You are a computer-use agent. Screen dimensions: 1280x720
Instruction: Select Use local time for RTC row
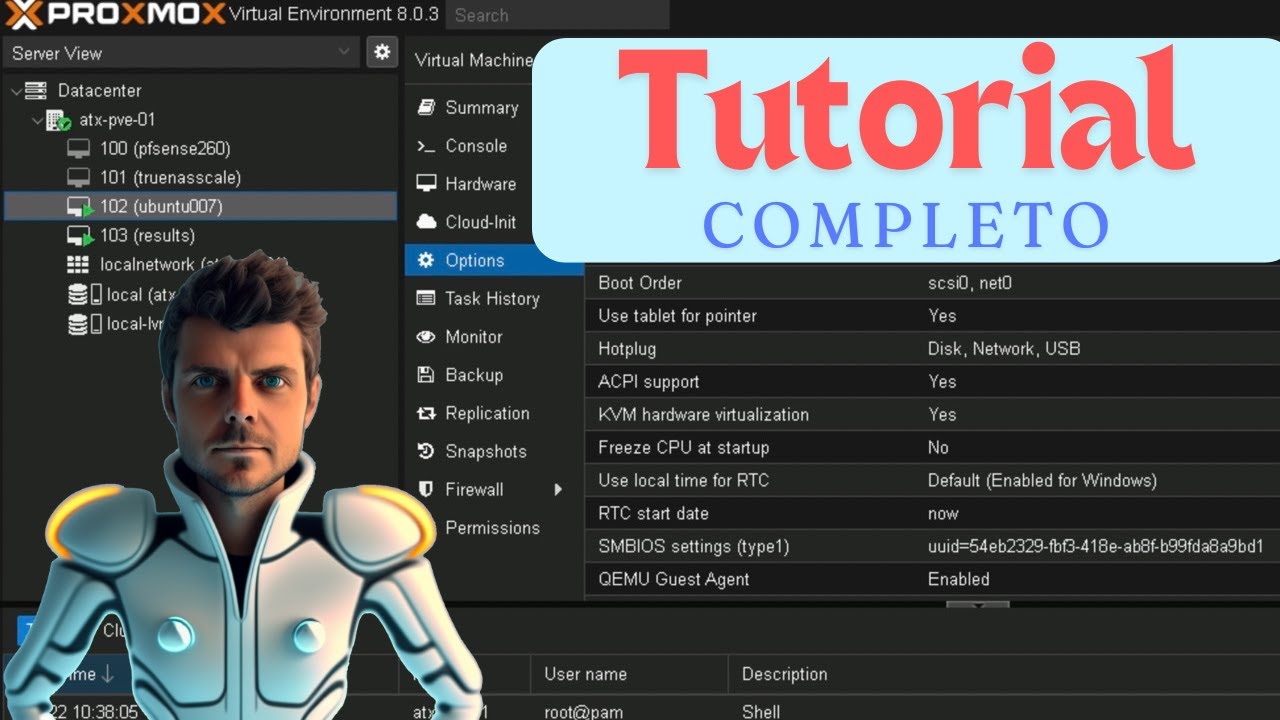tap(932, 481)
